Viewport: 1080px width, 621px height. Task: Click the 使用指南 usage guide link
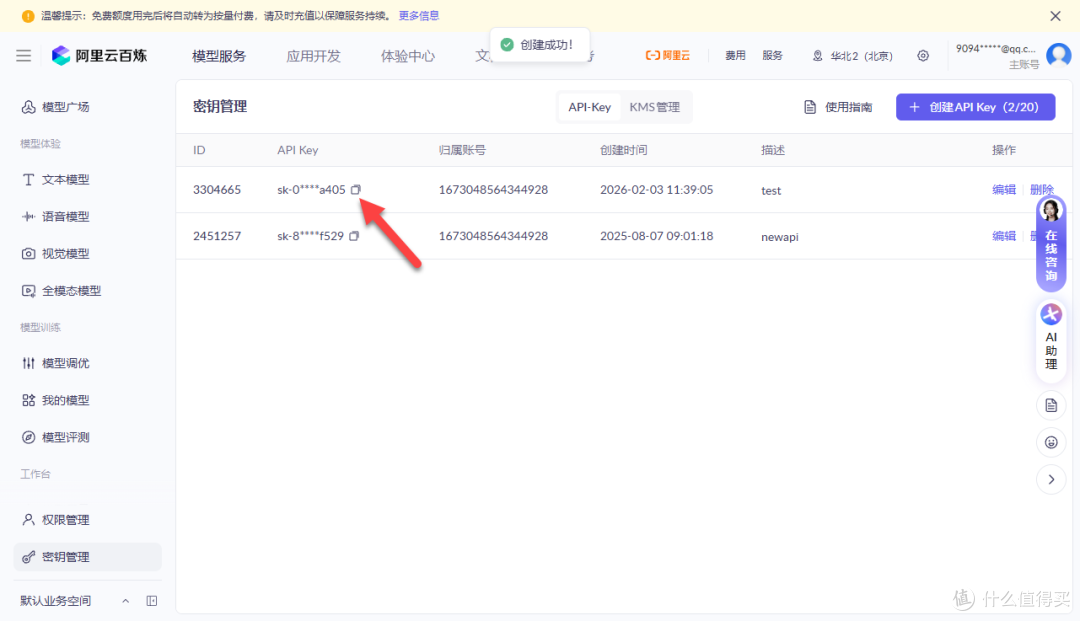(x=838, y=107)
